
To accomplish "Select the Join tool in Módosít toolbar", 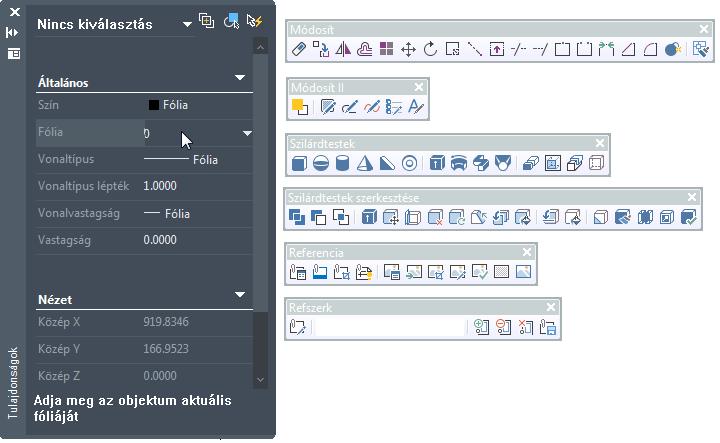I will tap(606, 49).
